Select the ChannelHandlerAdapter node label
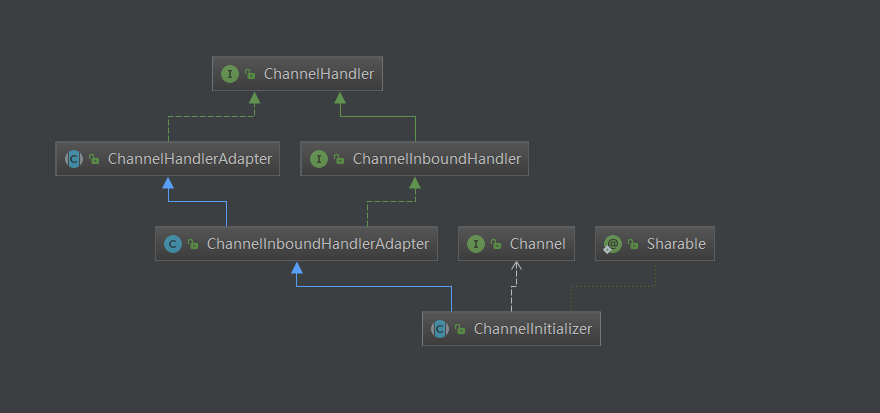This screenshot has width=880, height=413. coord(190,158)
